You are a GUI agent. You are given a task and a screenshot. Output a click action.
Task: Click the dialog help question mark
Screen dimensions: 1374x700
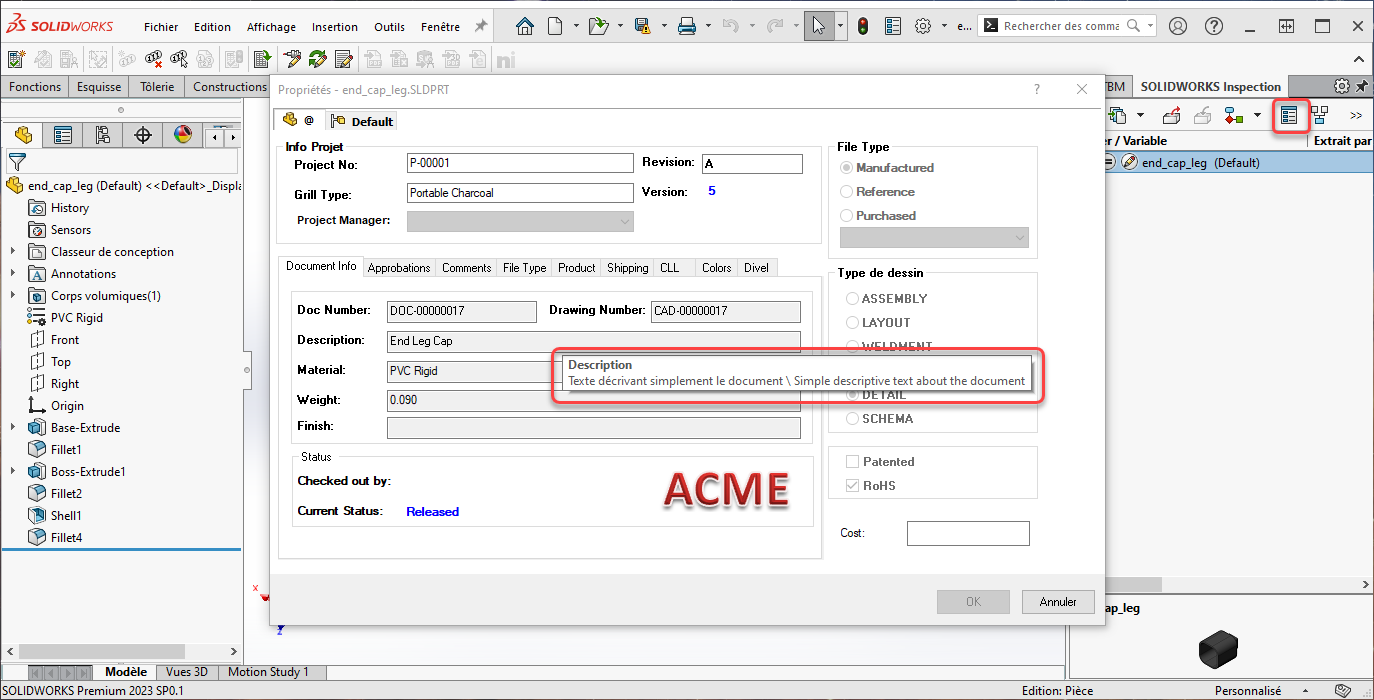[1037, 89]
